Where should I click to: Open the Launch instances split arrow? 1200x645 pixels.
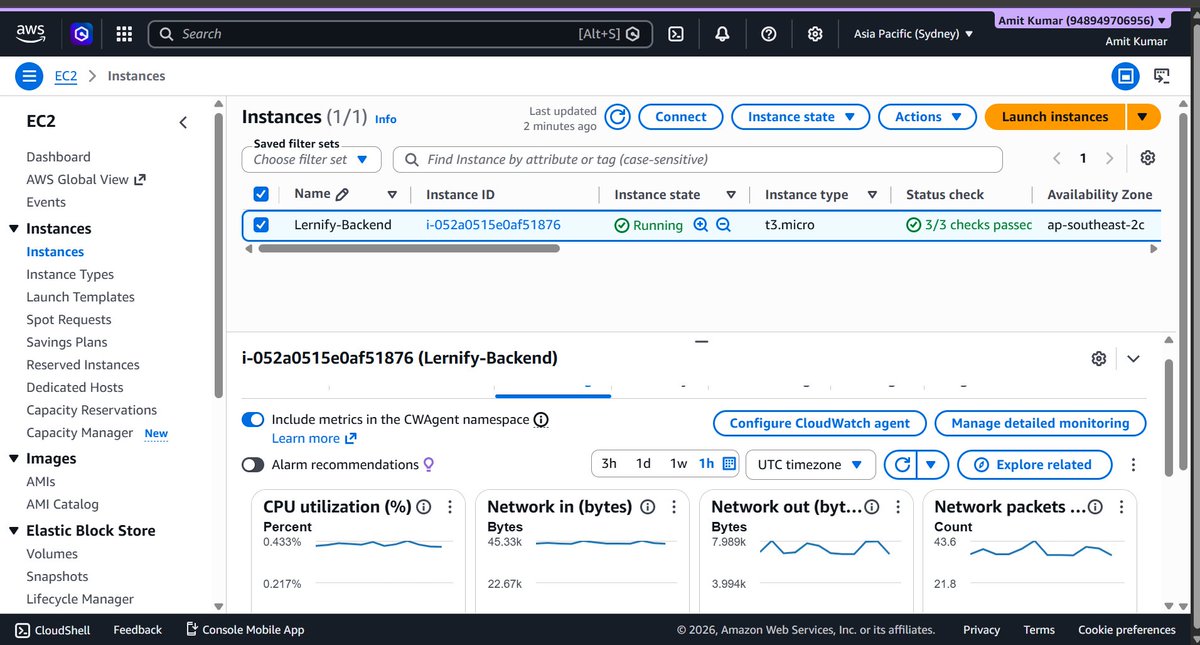pyautogui.click(x=1143, y=117)
